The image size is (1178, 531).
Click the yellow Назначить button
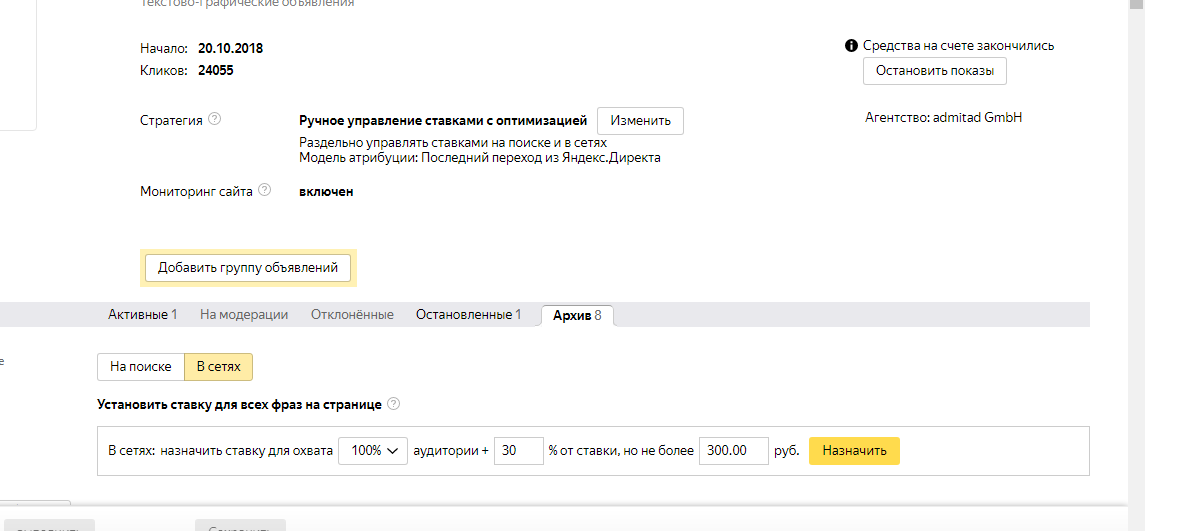(854, 451)
